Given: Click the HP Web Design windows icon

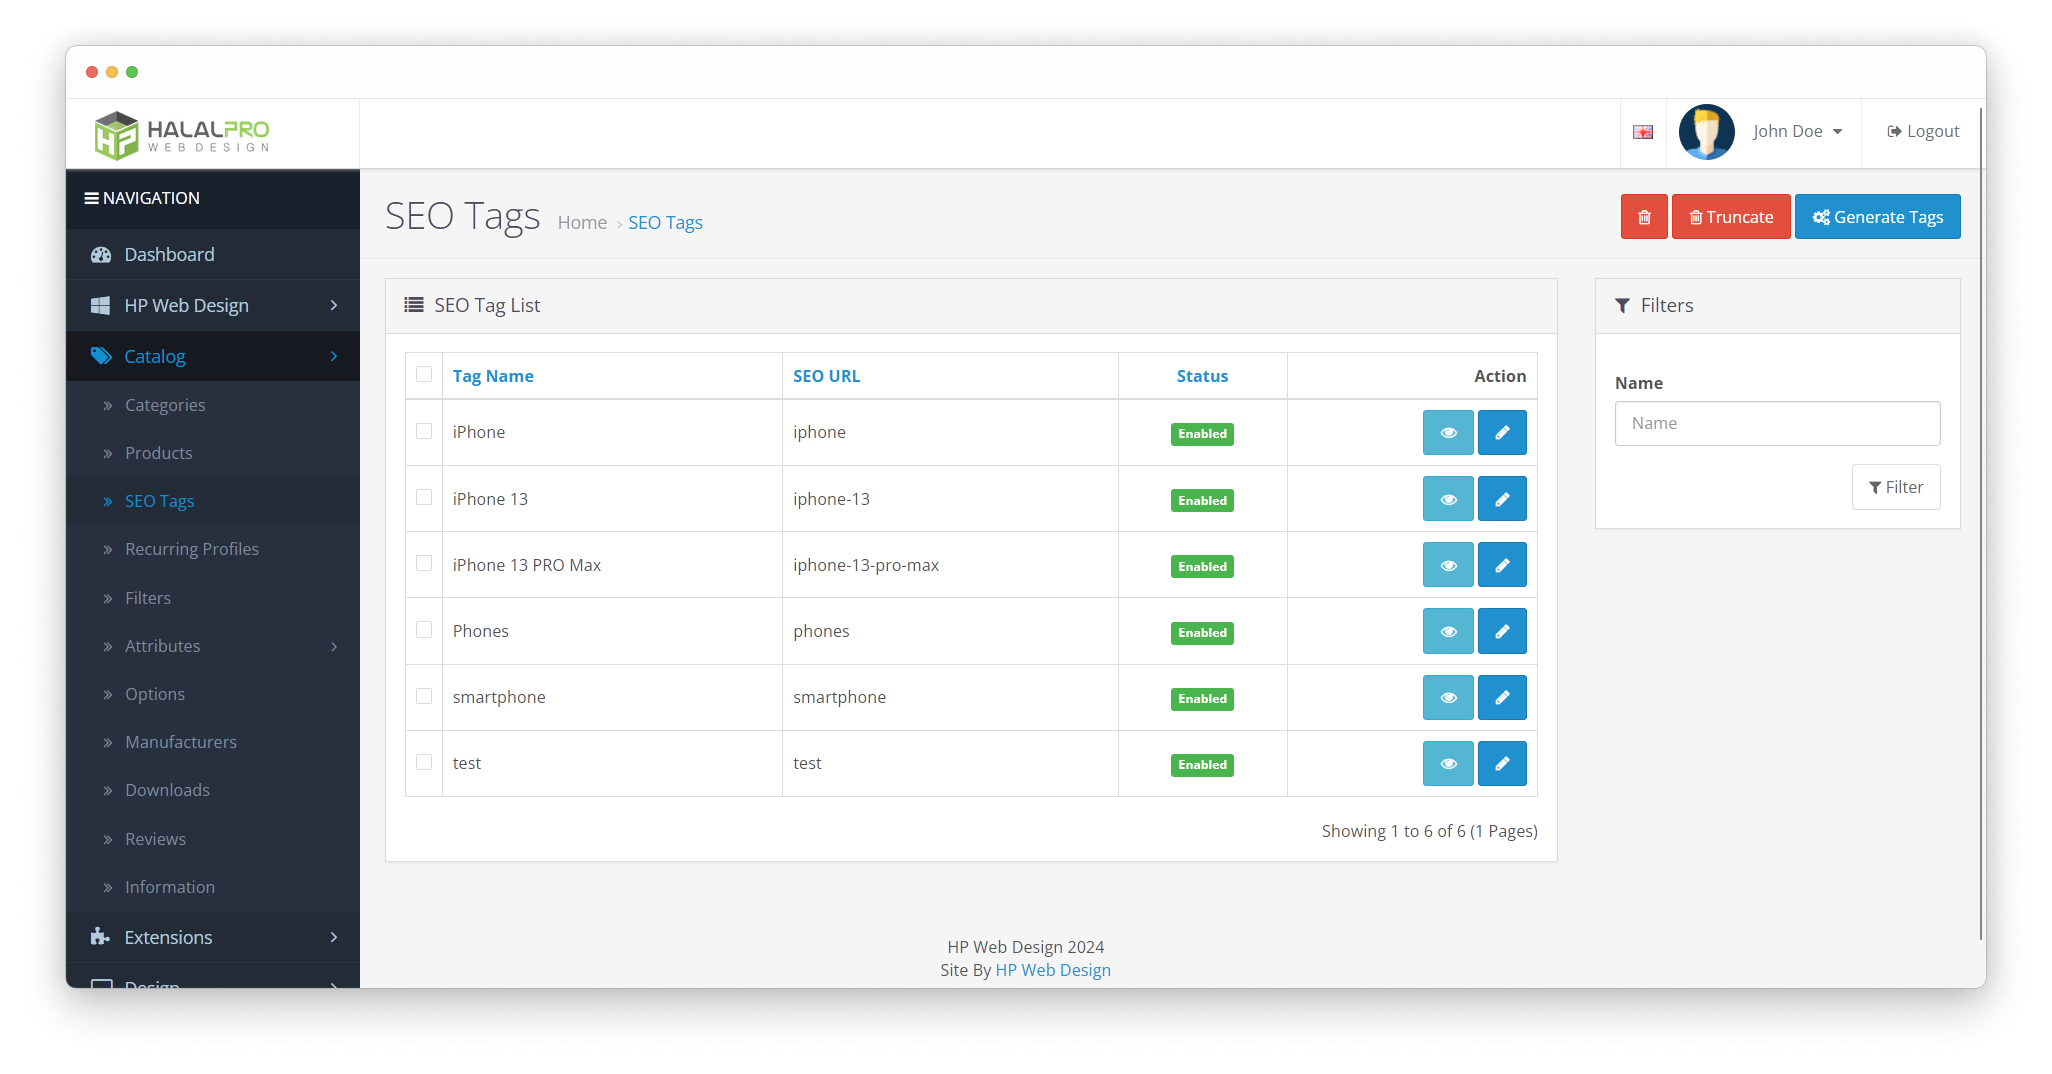Looking at the screenshot, I should tap(100, 305).
